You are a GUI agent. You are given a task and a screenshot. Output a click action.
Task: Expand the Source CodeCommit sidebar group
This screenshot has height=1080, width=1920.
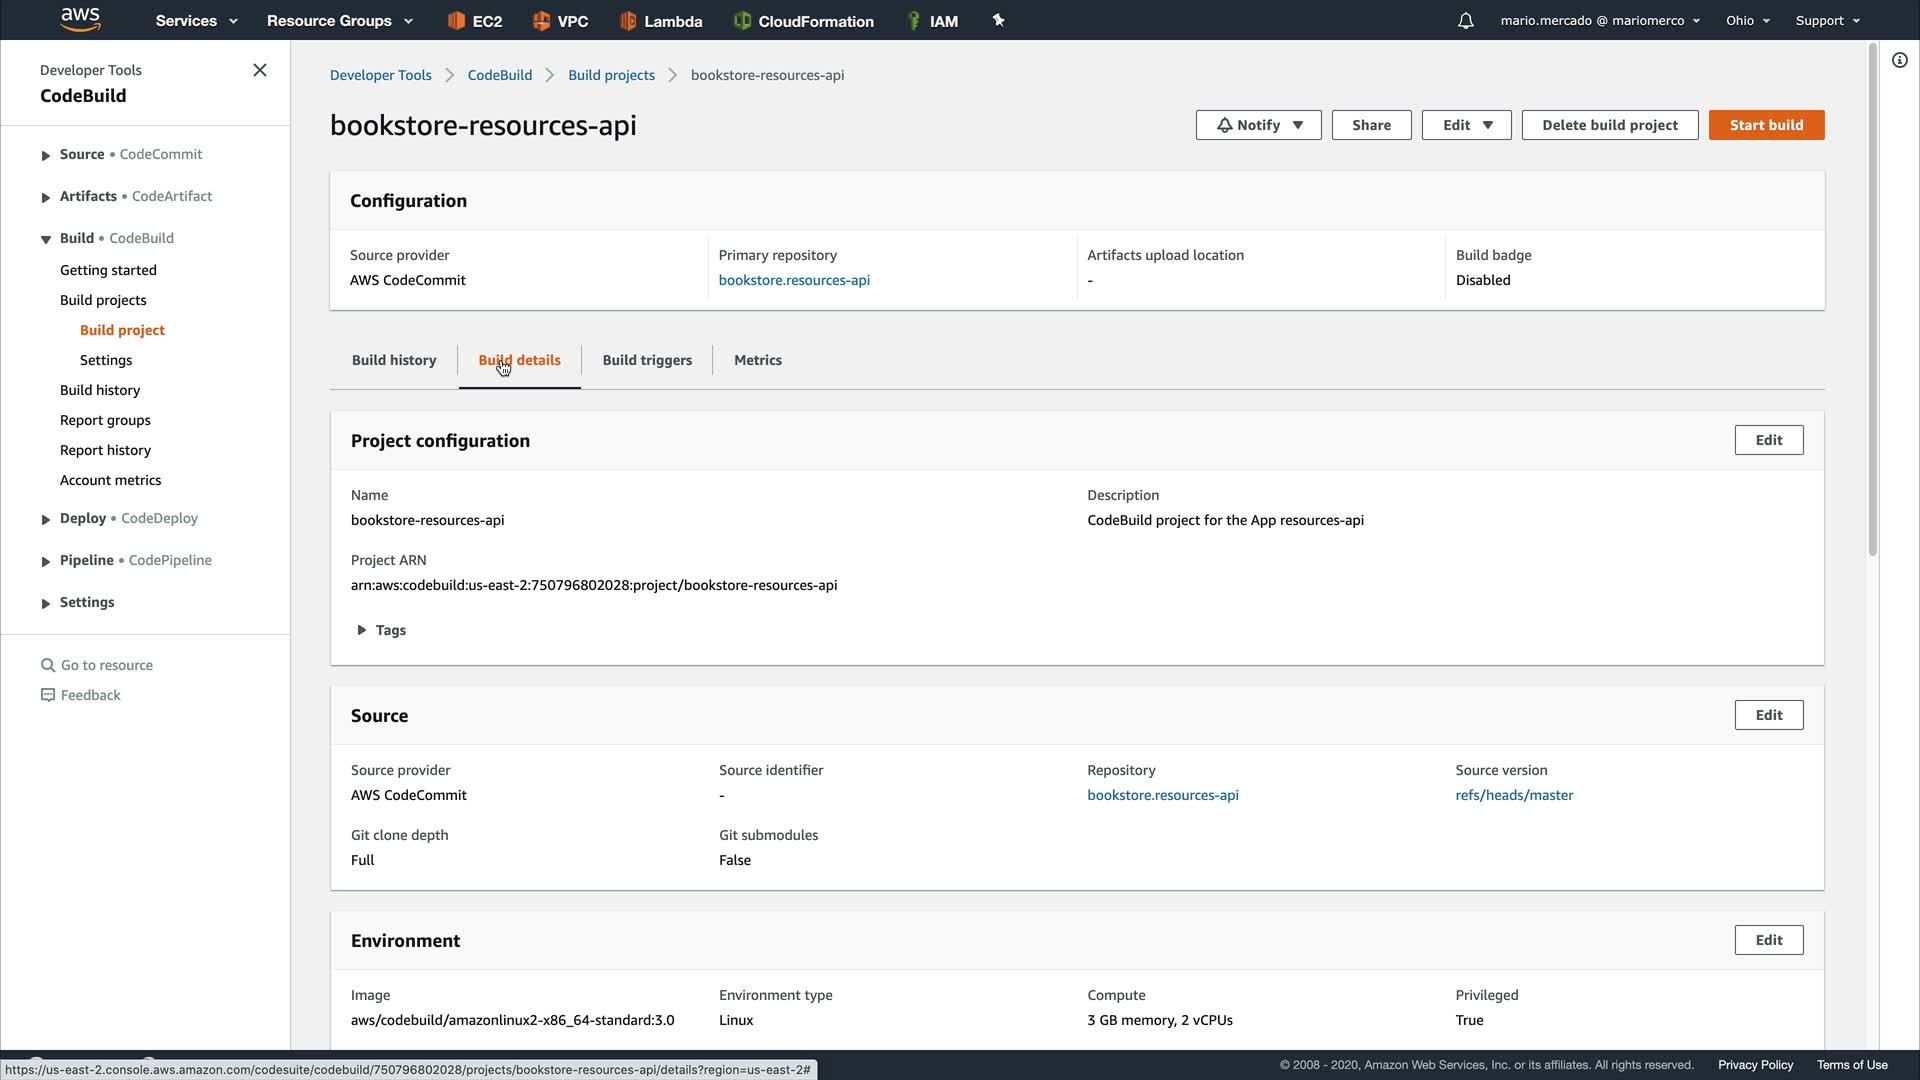coord(46,155)
